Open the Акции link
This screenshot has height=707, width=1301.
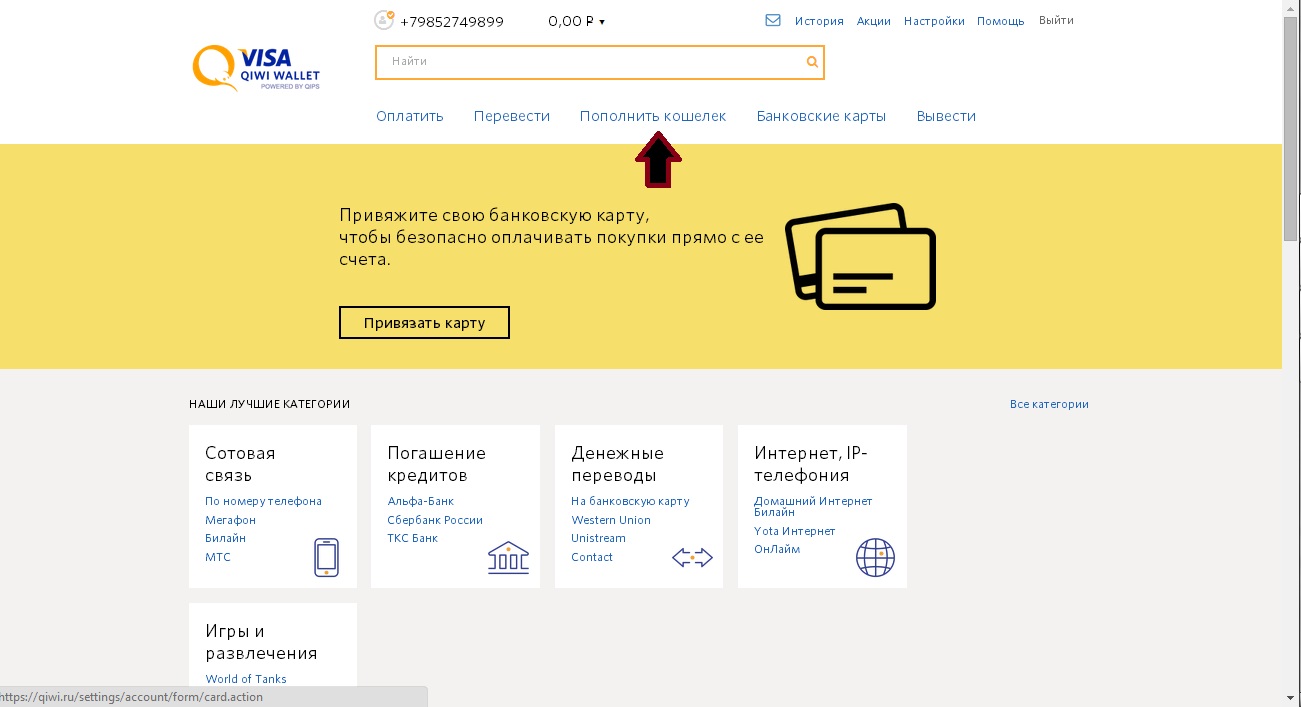[x=874, y=21]
